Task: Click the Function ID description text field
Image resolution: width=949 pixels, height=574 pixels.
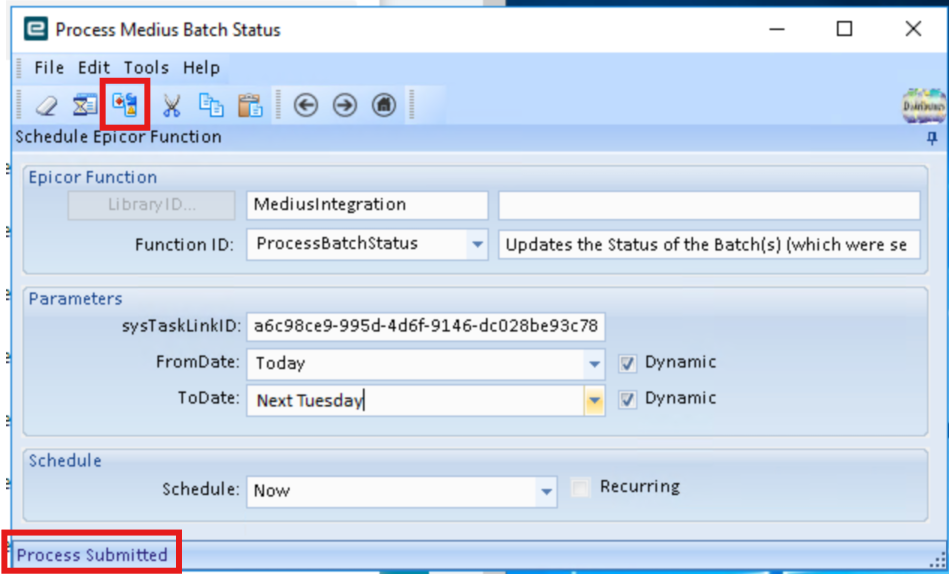Action: click(x=709, y=245)
